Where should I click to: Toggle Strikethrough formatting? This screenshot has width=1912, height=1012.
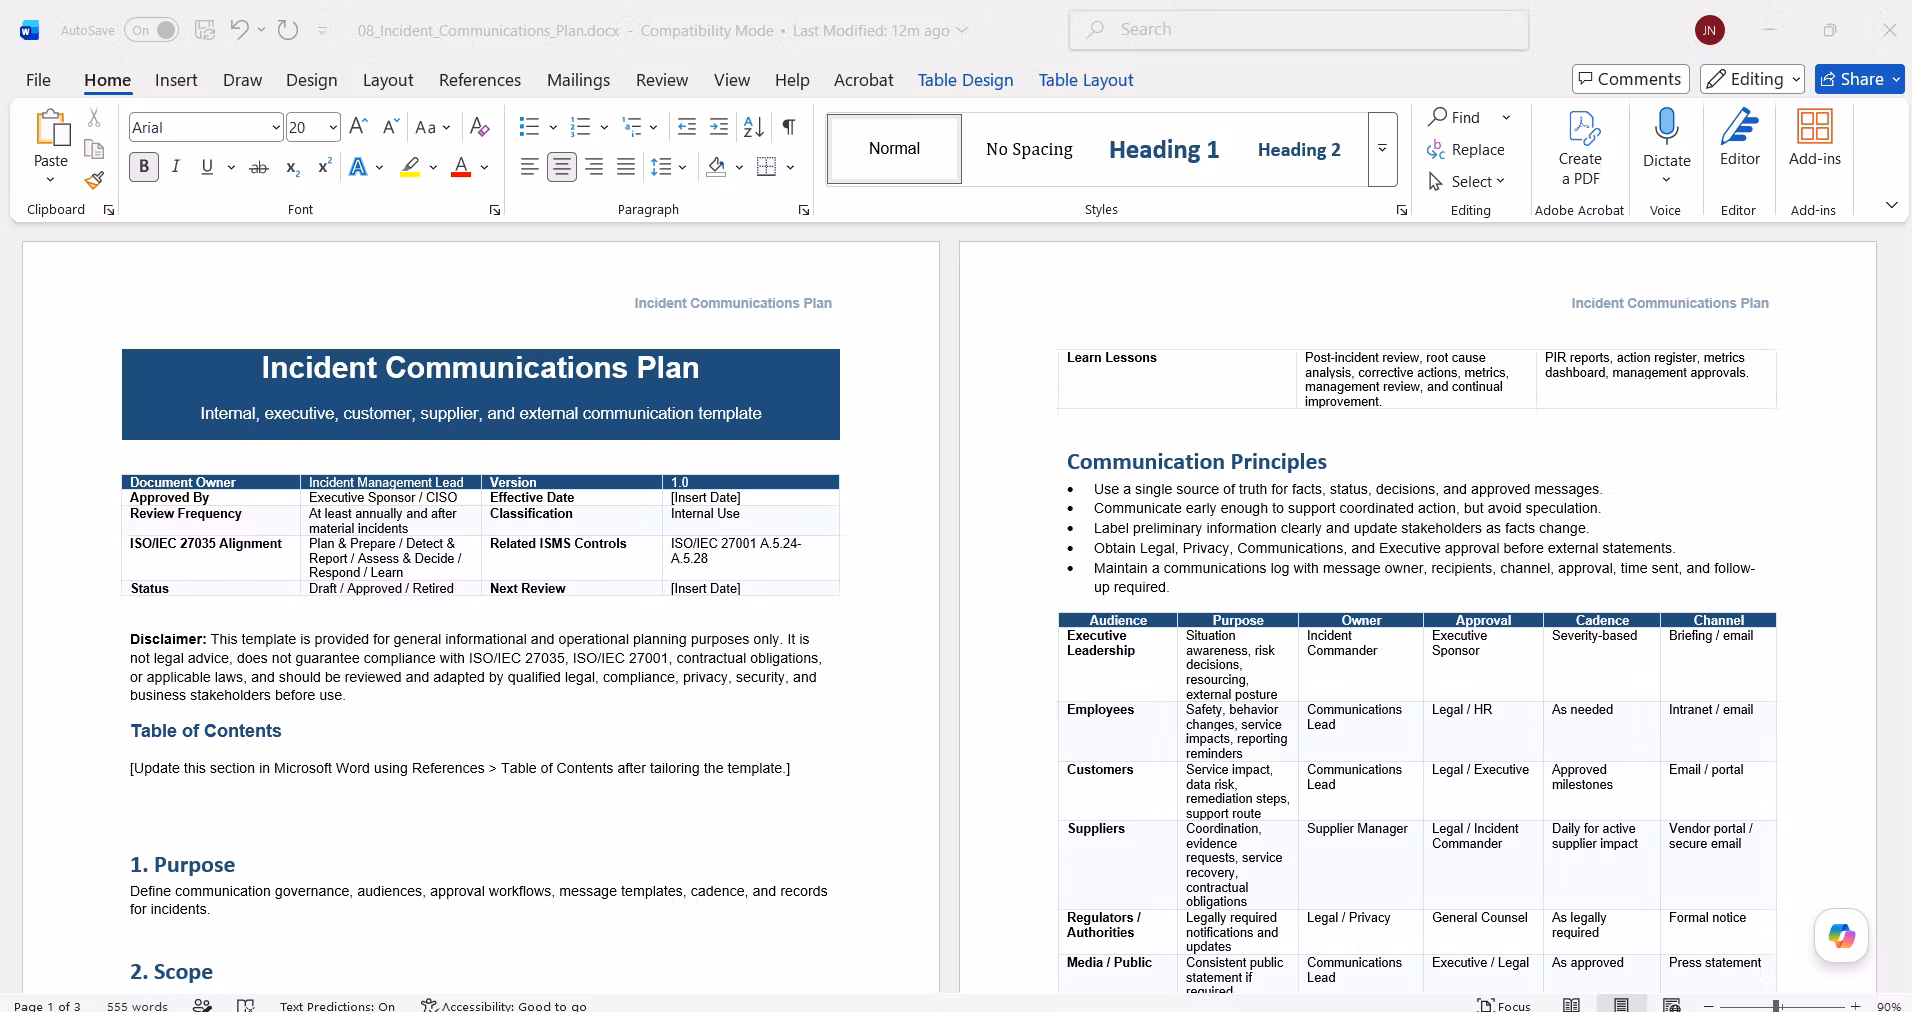[x=259, y=167]
